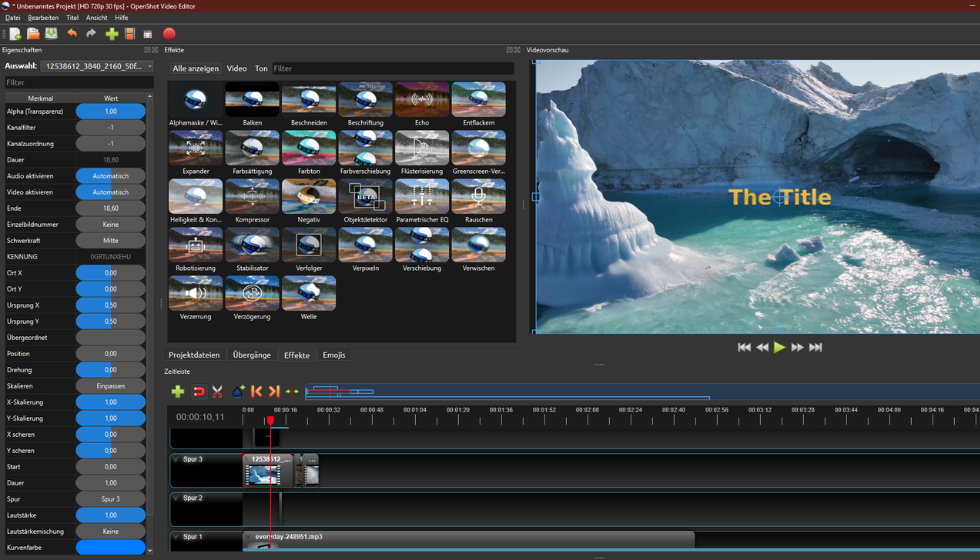
Task: Select the Beschneiden effect
Action: 309,99
